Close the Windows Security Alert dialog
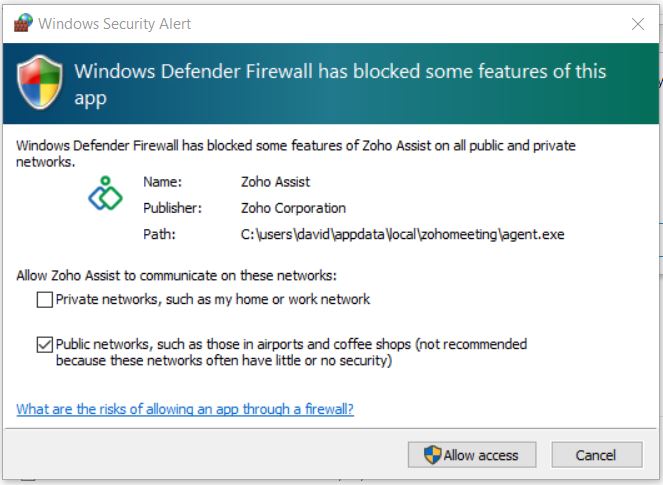The width and height of the screenshot is (663, 485). point(637,23)
